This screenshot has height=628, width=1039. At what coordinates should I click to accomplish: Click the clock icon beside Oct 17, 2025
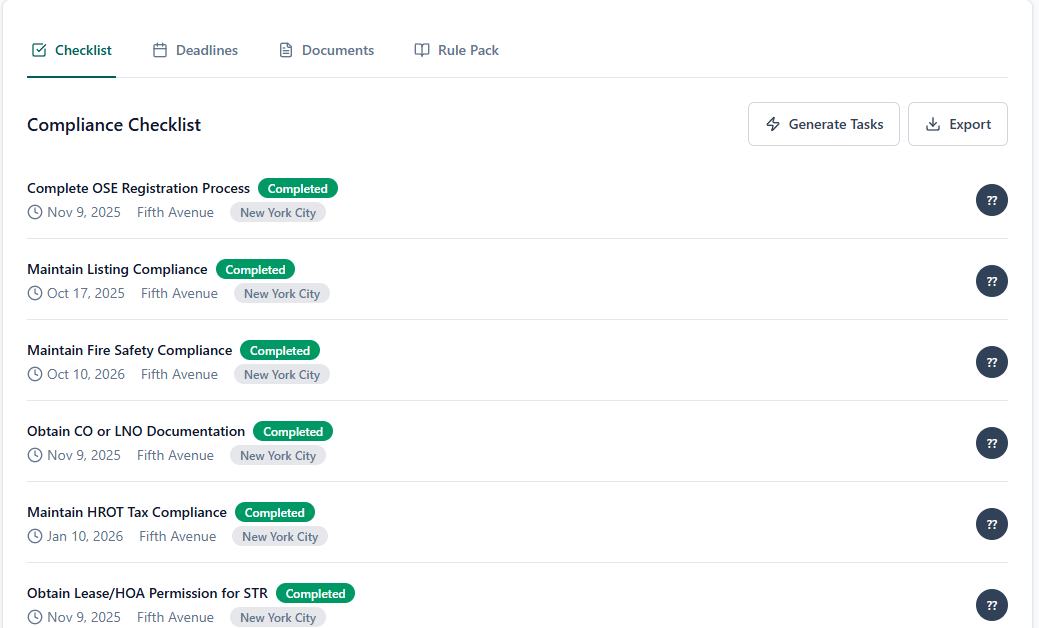(x=33, y=293)
